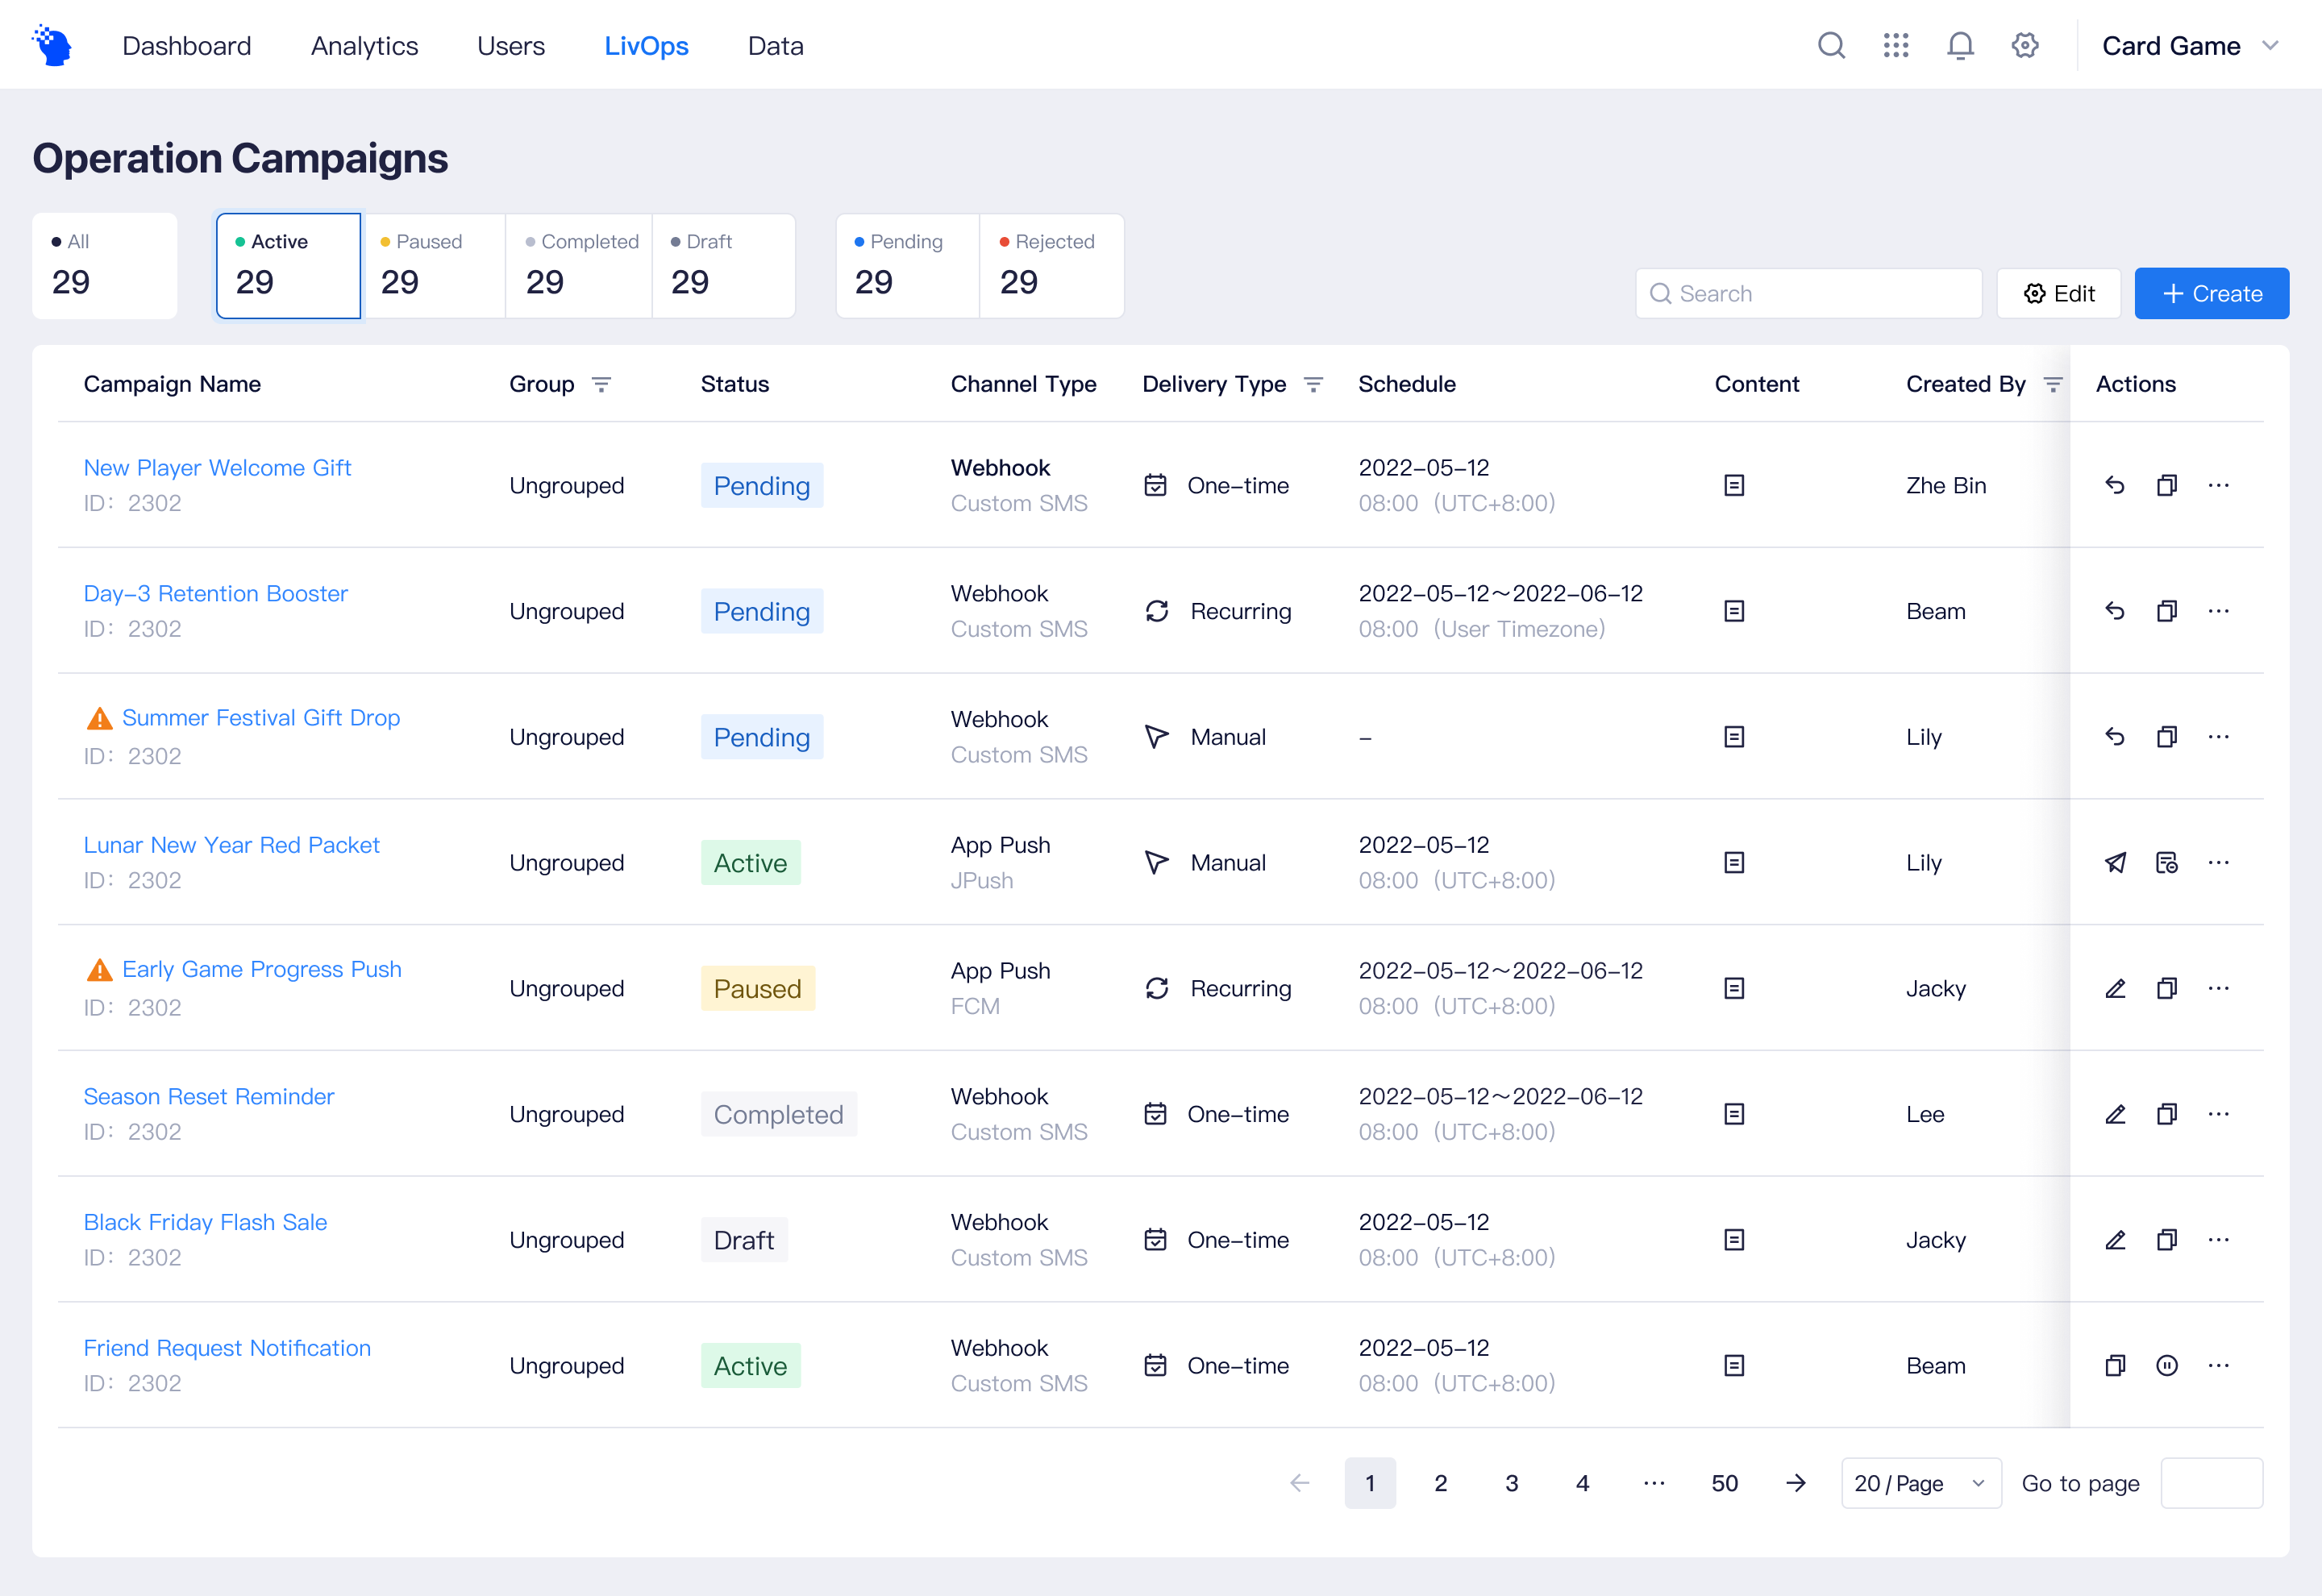Select the Rejected status tab
Screen dimensions: 2322x1596
1051,266
